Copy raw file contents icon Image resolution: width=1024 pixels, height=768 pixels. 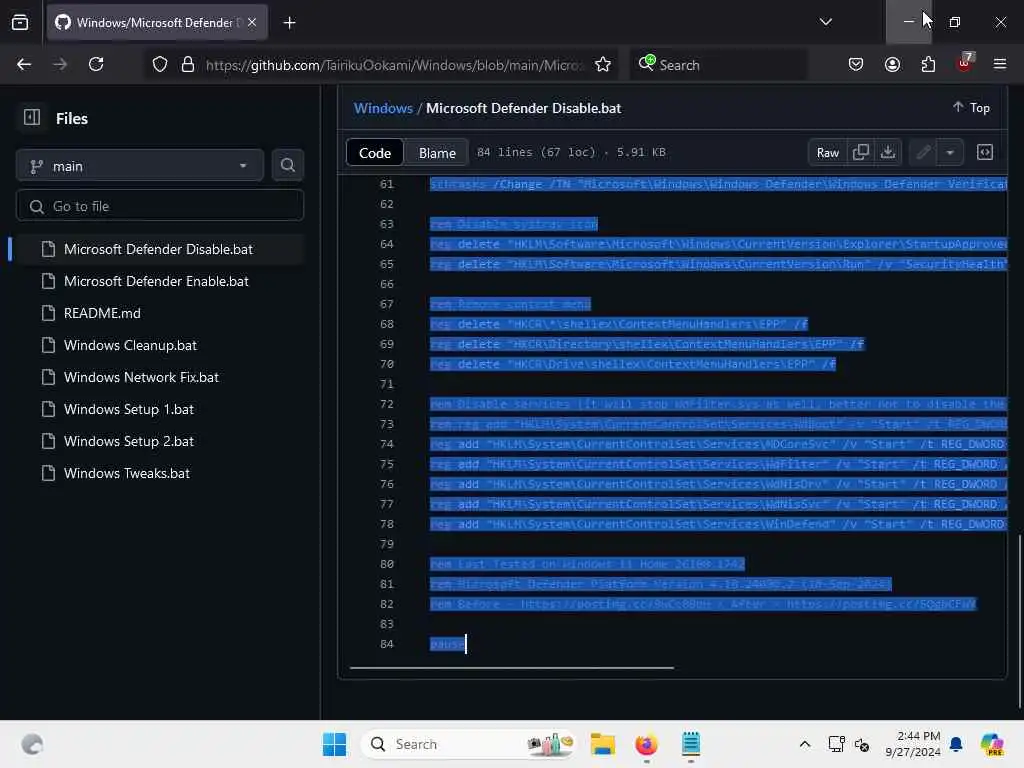[x=861, y=153]
